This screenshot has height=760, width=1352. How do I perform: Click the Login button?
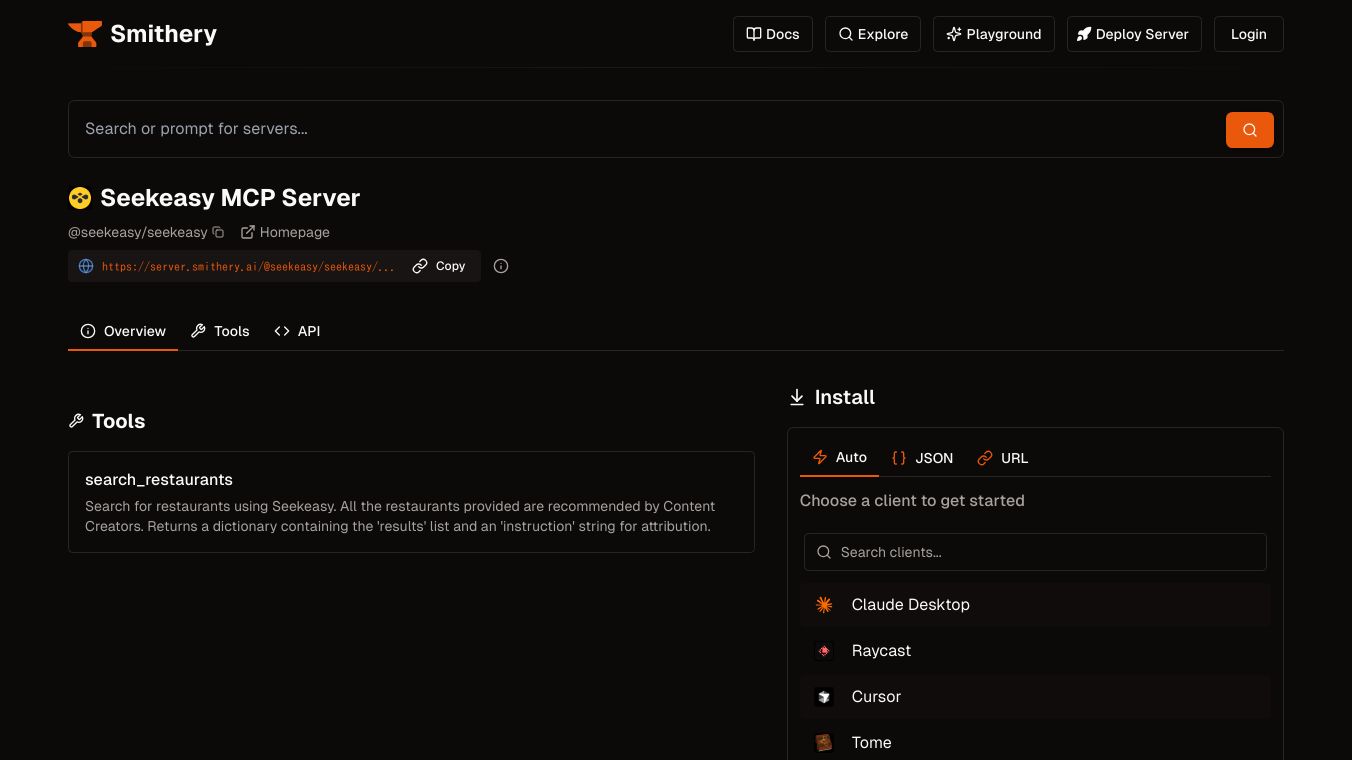click(x=1249, y=34)
